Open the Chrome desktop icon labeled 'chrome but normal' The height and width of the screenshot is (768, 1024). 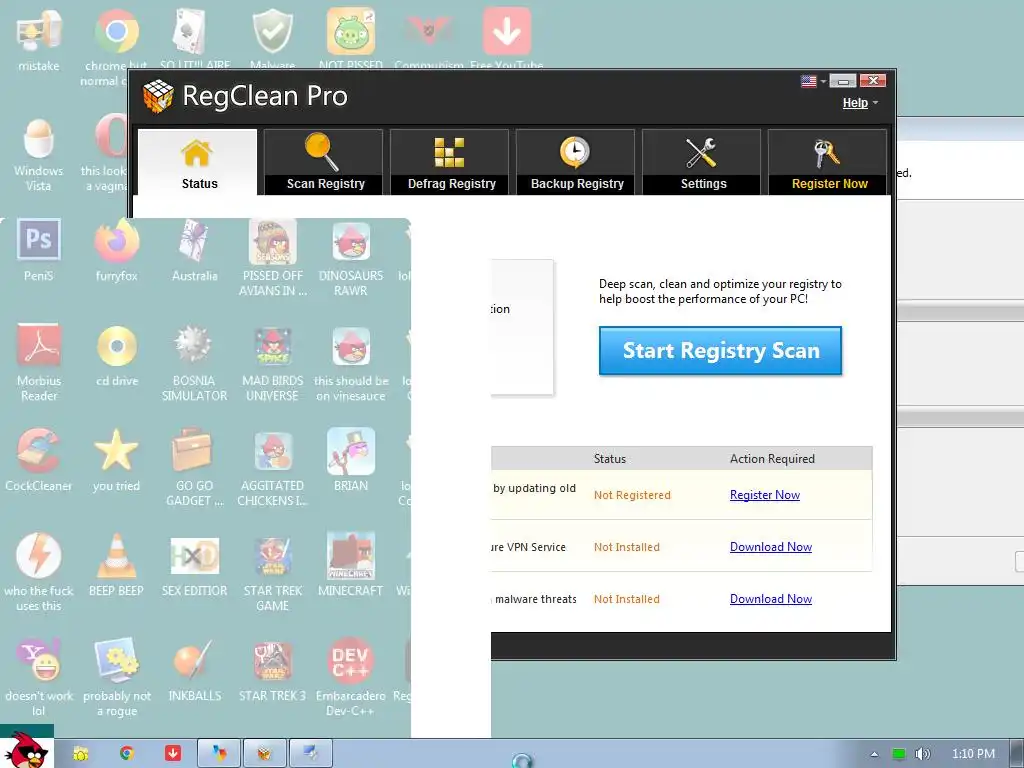pos(116,46)
